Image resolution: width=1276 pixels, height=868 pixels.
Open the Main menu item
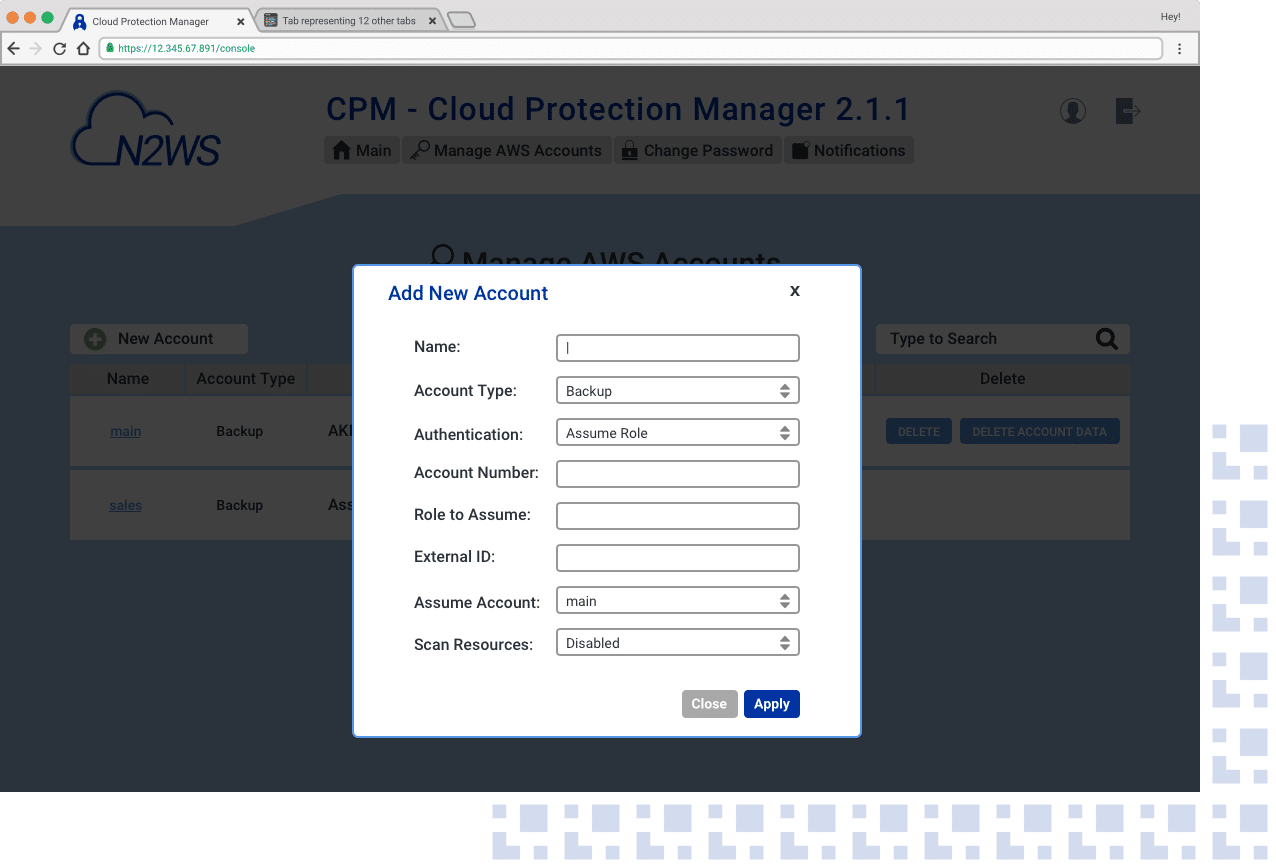361,151
